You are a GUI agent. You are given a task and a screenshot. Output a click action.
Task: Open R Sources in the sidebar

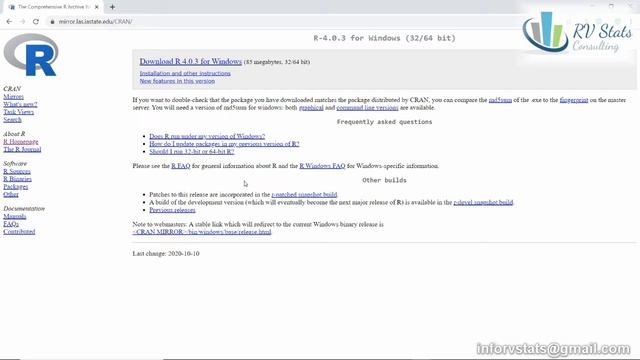pos(17,171)
